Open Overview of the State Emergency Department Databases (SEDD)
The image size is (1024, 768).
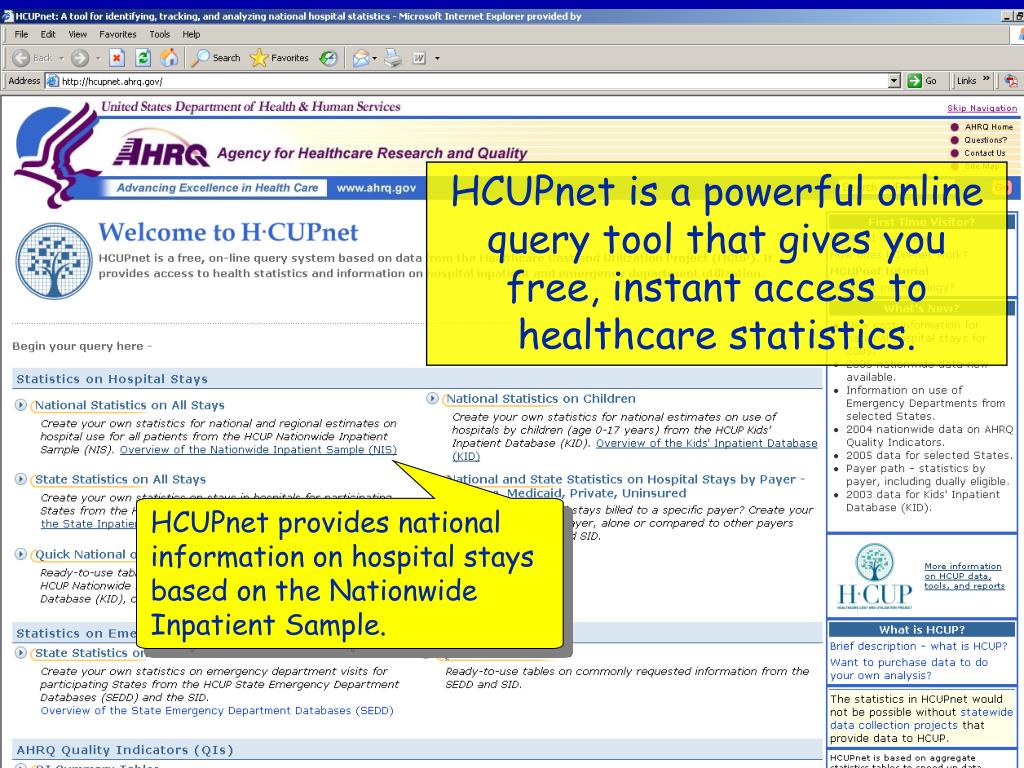[x=217, y=711]
